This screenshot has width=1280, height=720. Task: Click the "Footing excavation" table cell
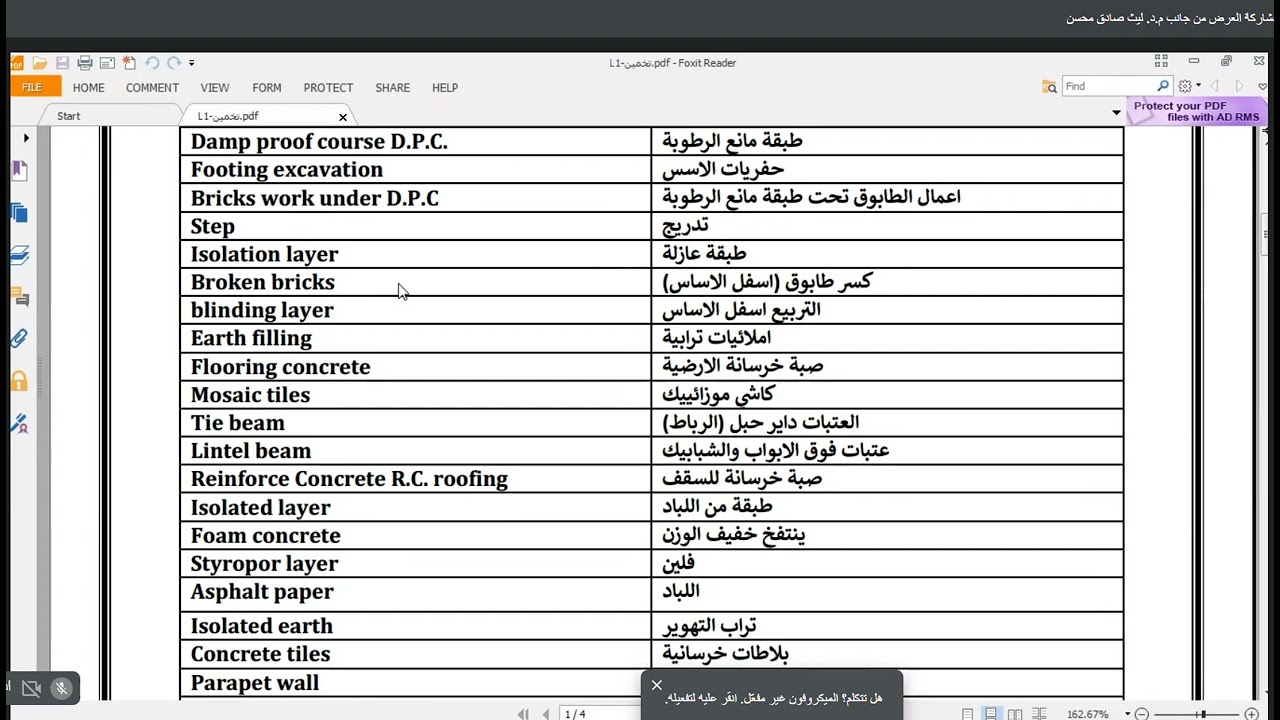pos(416,169)
